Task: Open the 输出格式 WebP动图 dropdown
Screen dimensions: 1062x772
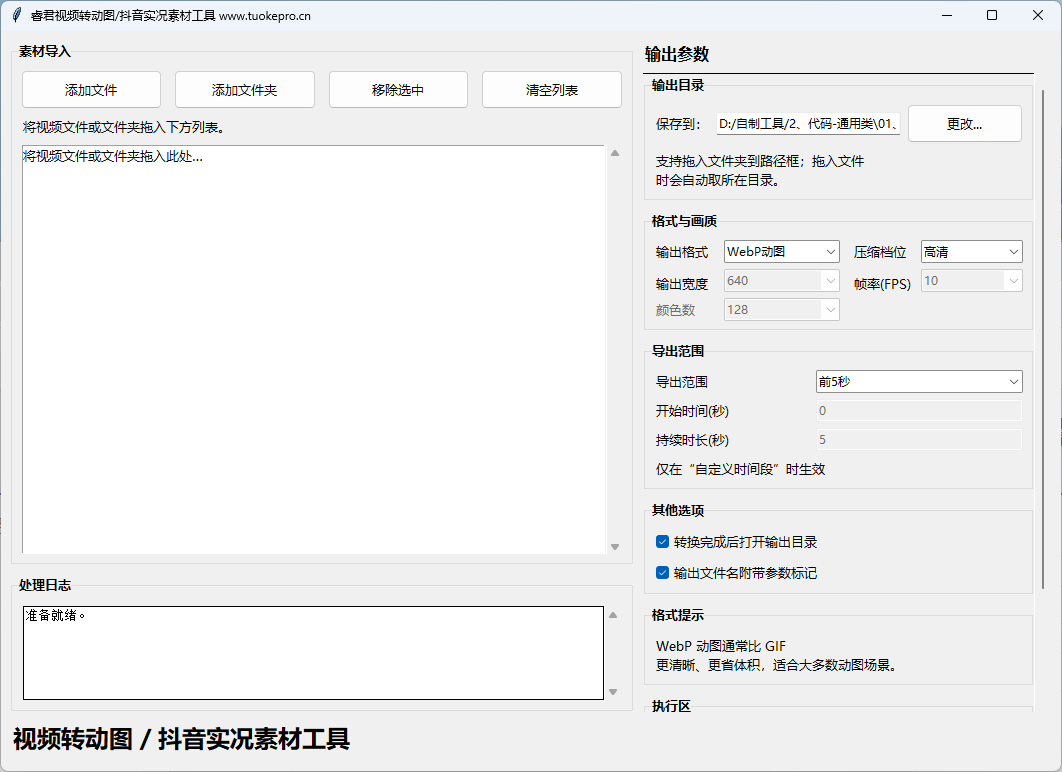Action: click(x=781, y=252)
